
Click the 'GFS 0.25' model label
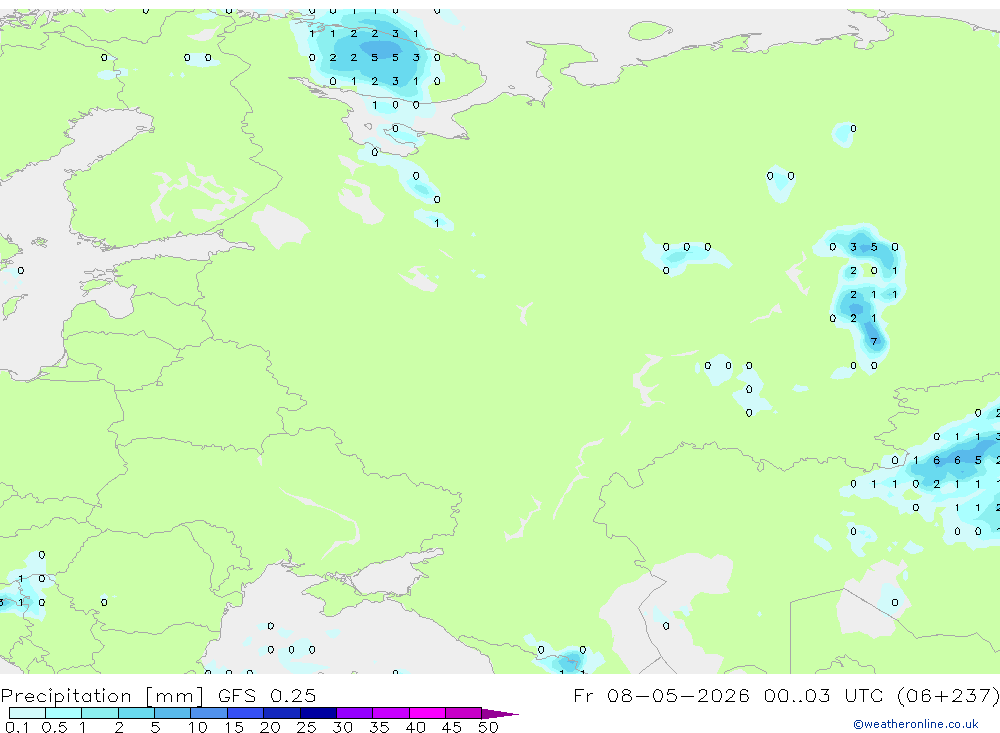tap(267, 695)
